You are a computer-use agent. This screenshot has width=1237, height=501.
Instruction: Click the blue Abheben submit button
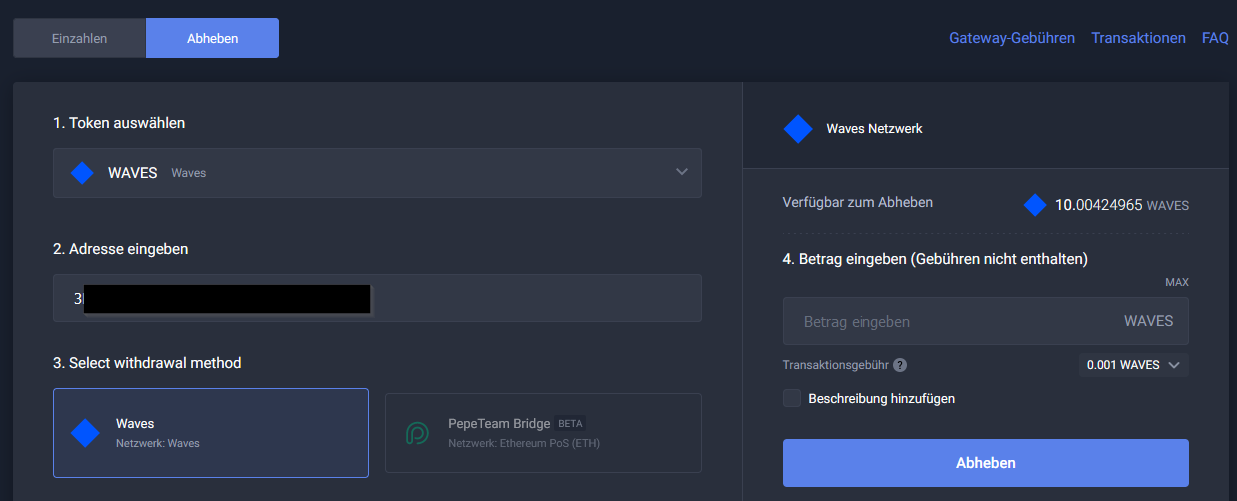[x=985, y=463]
